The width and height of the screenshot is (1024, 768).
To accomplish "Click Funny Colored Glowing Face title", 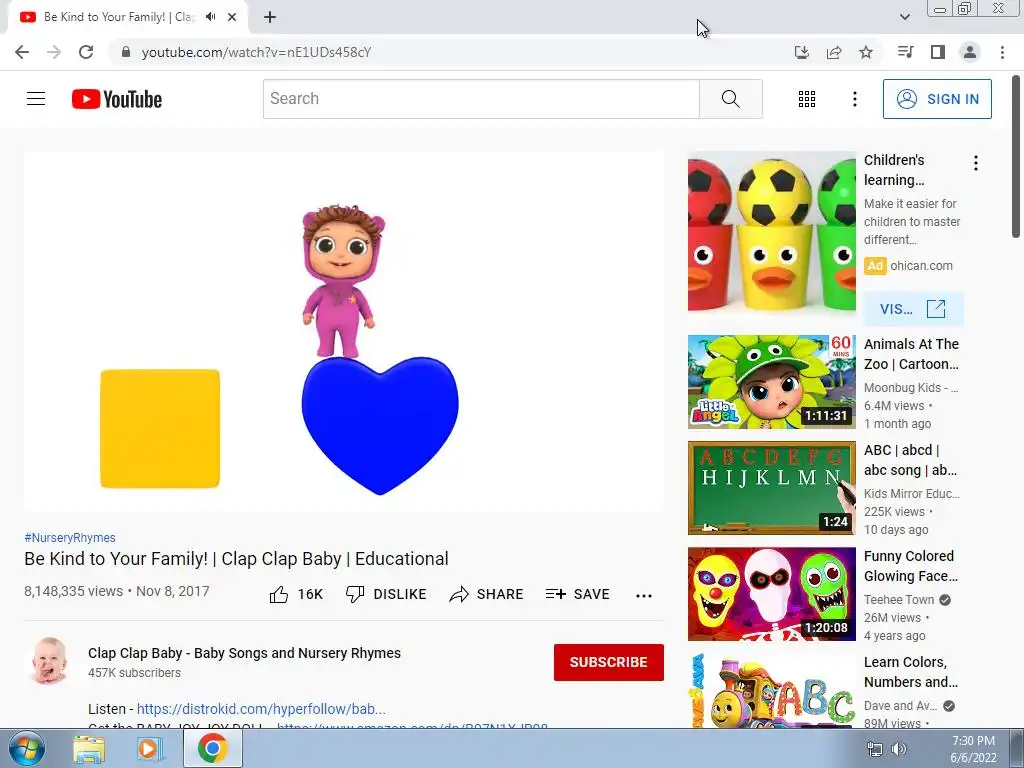I will (910, 566).
